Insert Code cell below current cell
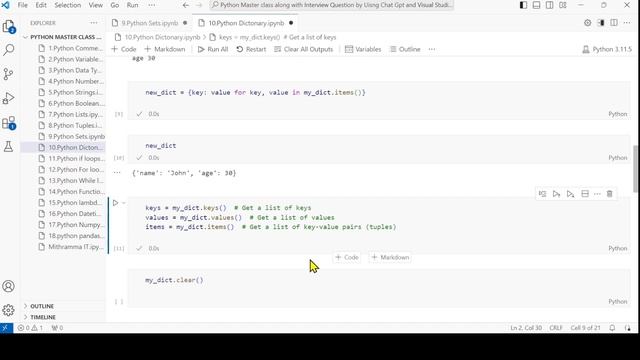 click(347, 257)
